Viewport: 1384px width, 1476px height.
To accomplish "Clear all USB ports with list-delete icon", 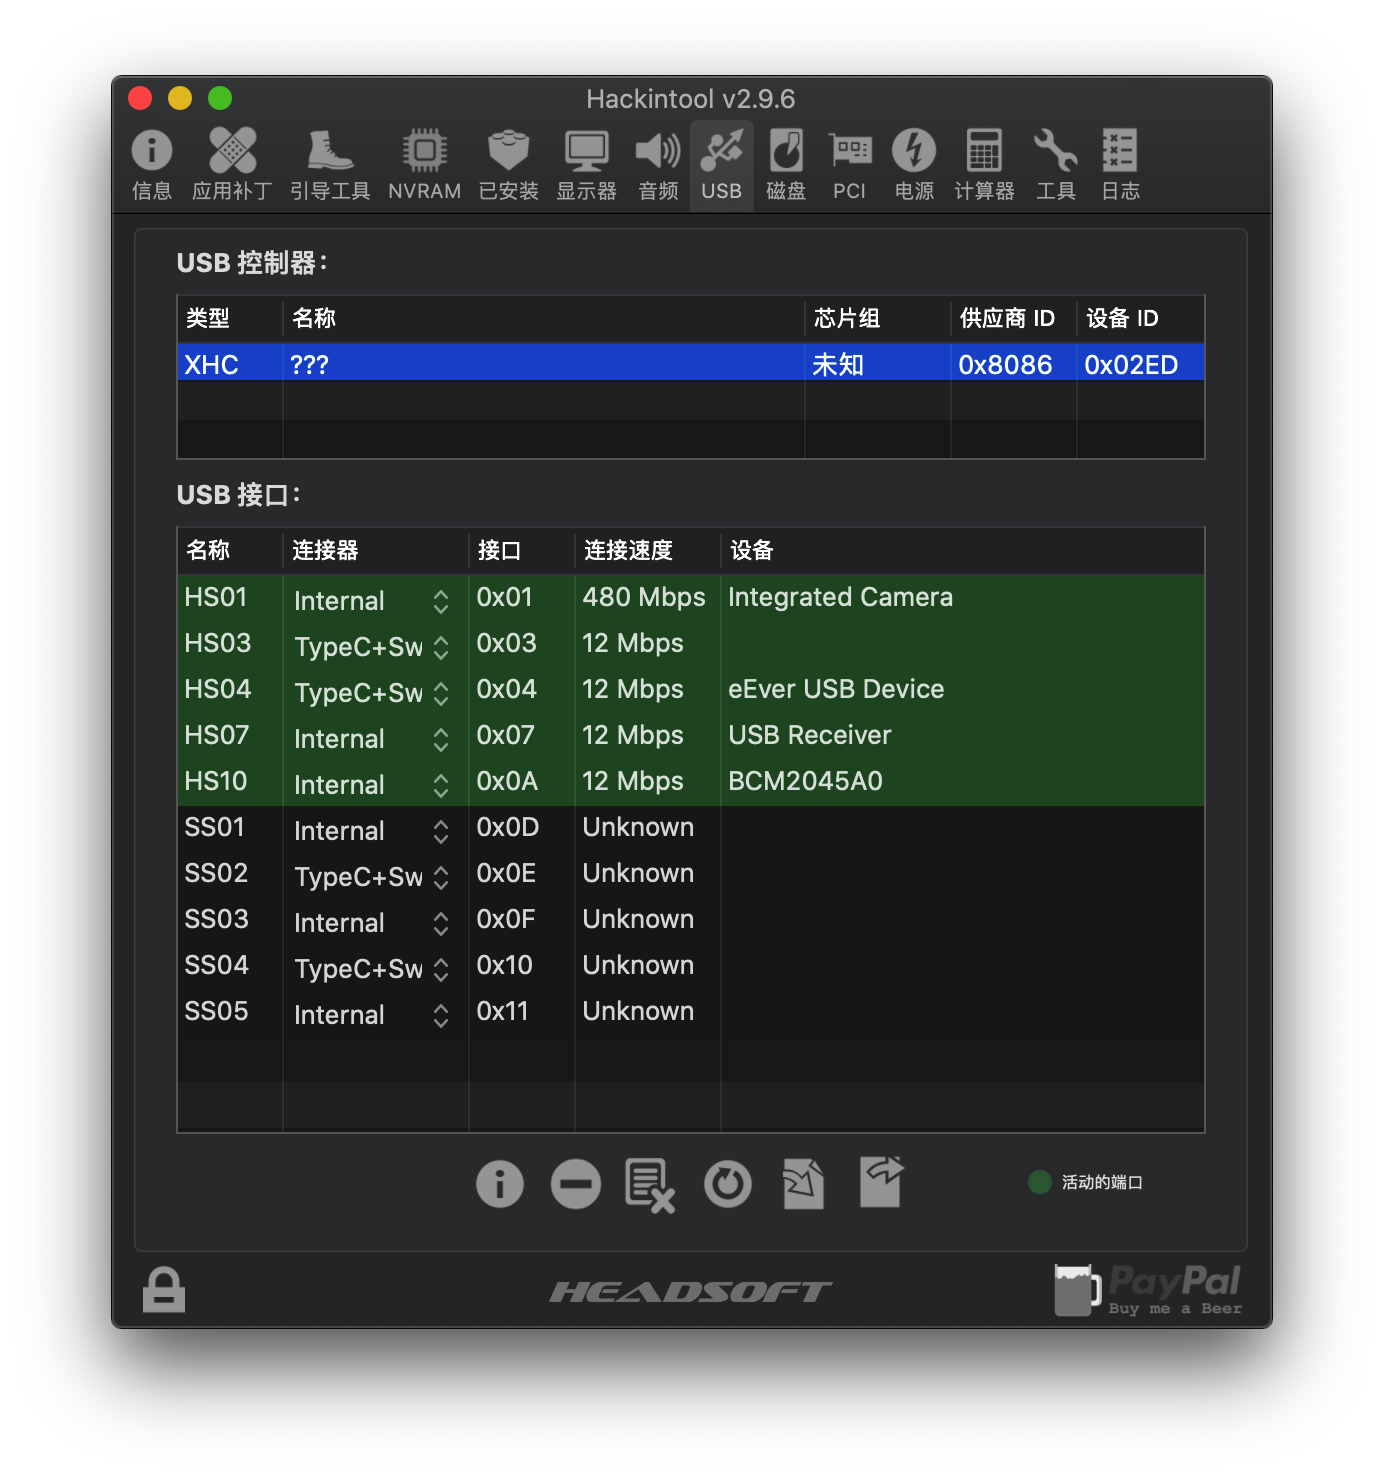I will point(650,1185).
